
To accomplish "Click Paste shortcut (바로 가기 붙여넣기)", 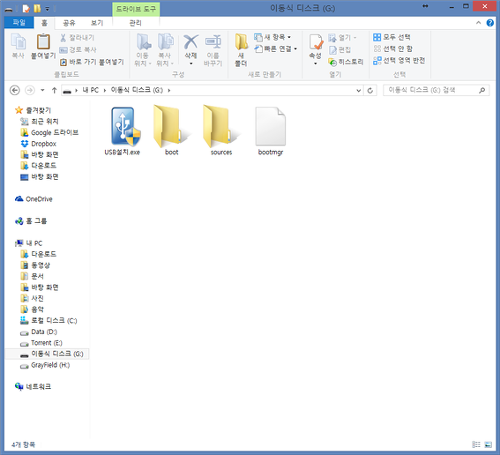I will coord(92,62).
